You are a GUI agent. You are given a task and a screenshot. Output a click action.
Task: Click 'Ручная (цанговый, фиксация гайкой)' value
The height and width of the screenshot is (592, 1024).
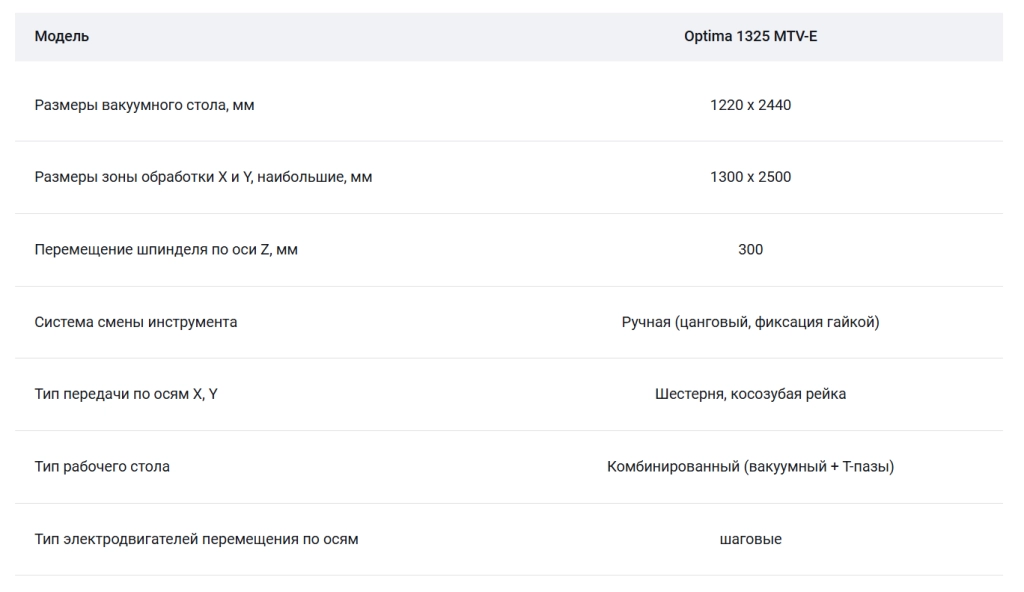coord(750,322)
